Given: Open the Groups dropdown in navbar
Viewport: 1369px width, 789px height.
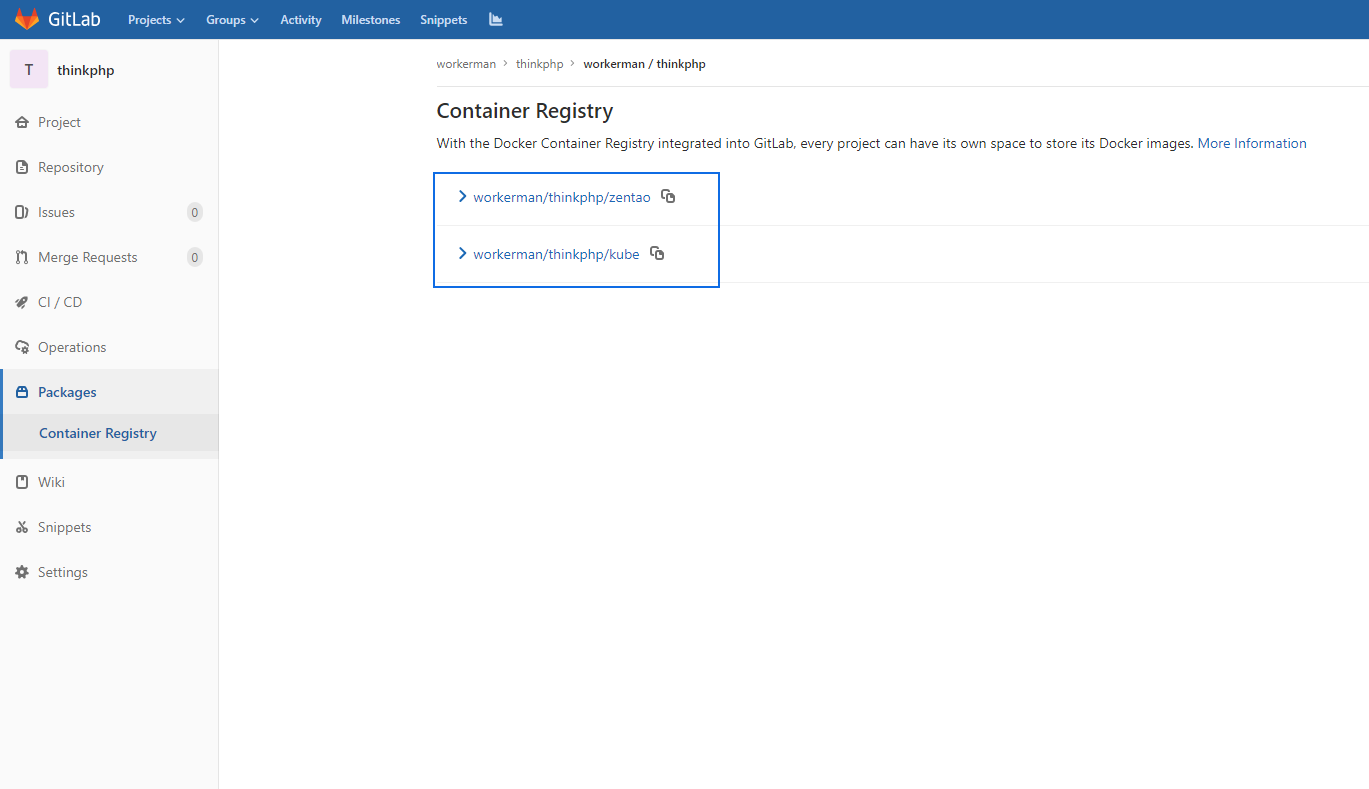Looking at the screenshot, I should pos(232,19).
